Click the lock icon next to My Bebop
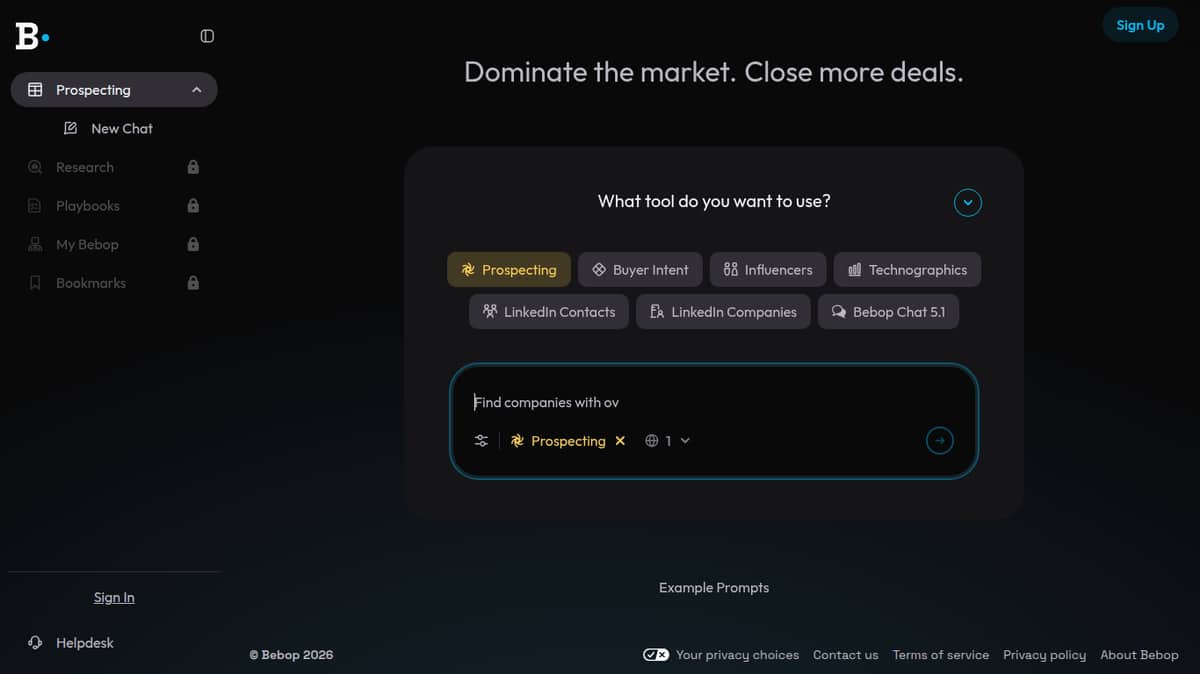Screen dimensions: 1200x674 tap(193, 244)
